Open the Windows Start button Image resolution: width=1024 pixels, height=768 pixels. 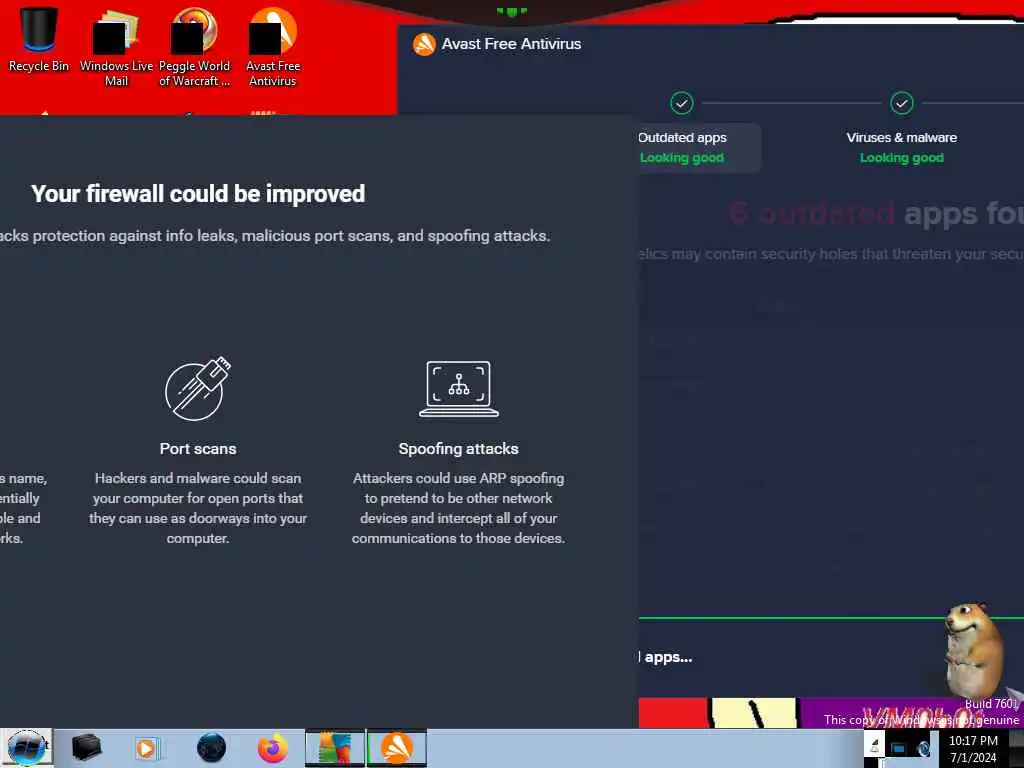click(x=26, y=748)
